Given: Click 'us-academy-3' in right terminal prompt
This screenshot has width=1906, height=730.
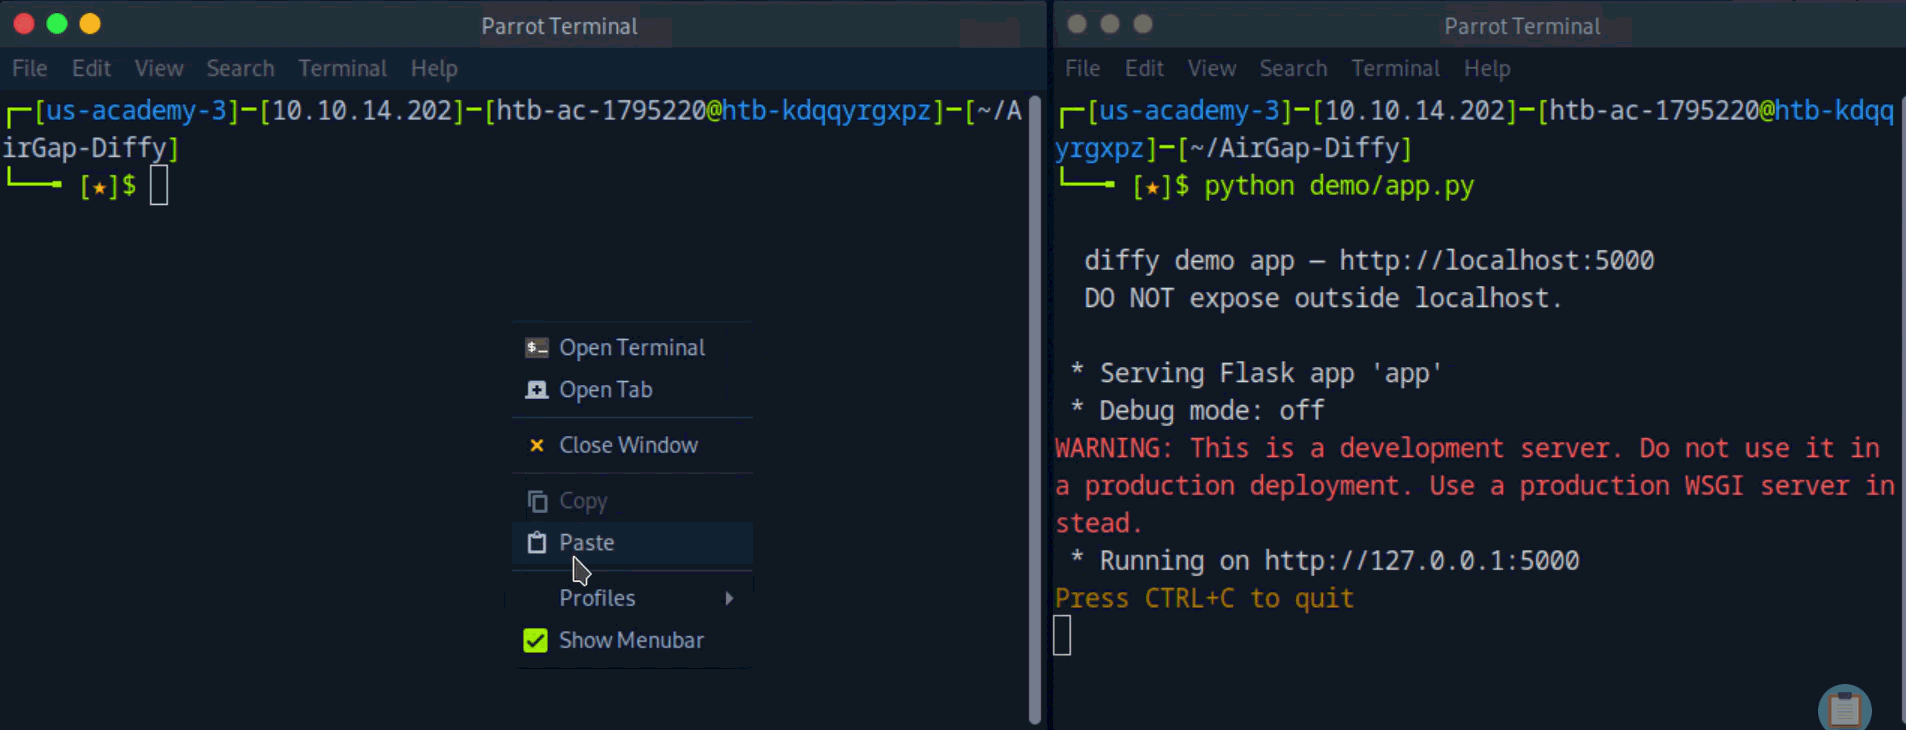Looking at the screenshot, I should (x=1191, y=111).
